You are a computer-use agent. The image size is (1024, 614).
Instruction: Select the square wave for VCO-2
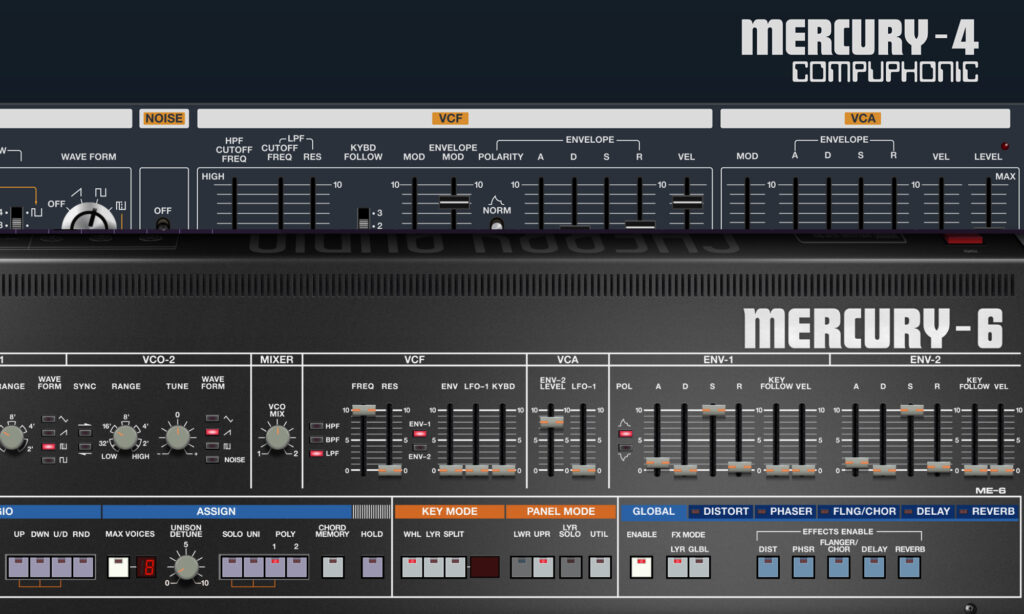click(x=212, y=445)
